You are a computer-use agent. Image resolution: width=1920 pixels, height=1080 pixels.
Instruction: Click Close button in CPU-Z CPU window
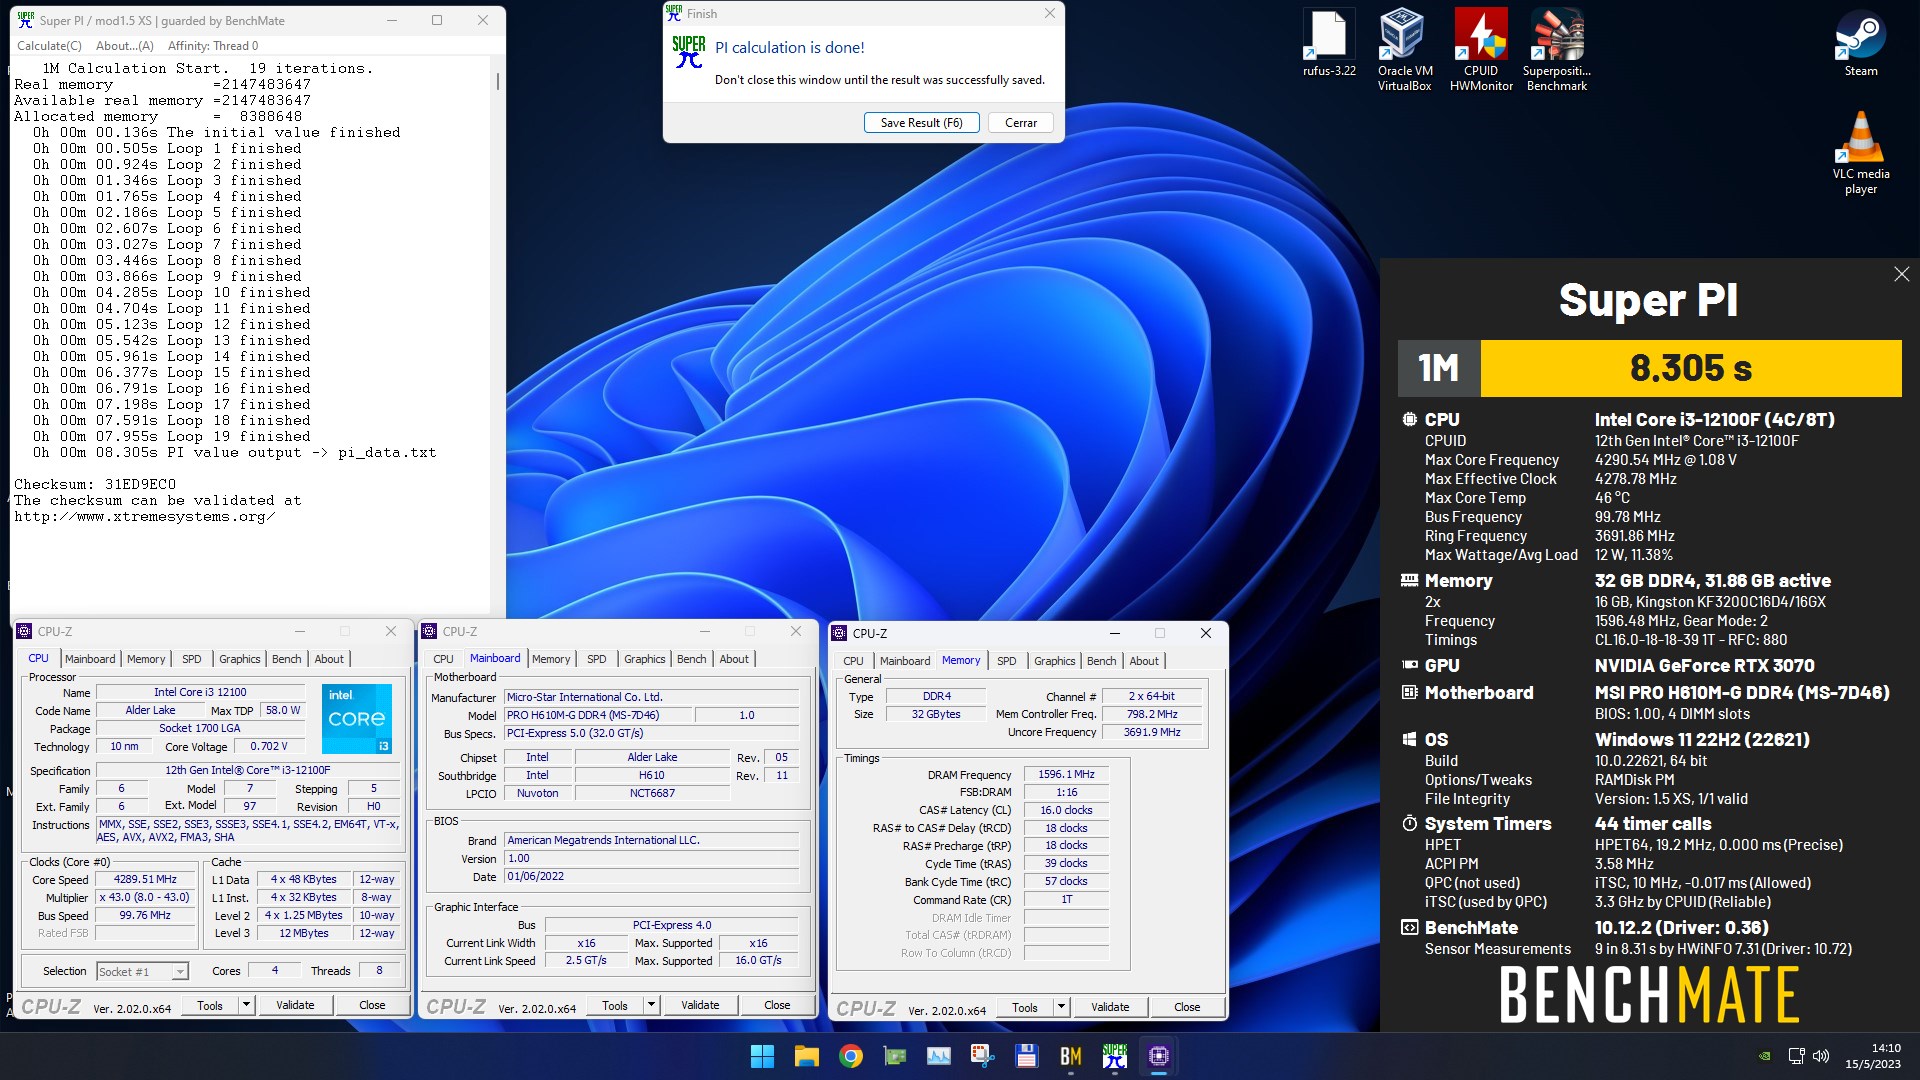[x=372, y=1005]
